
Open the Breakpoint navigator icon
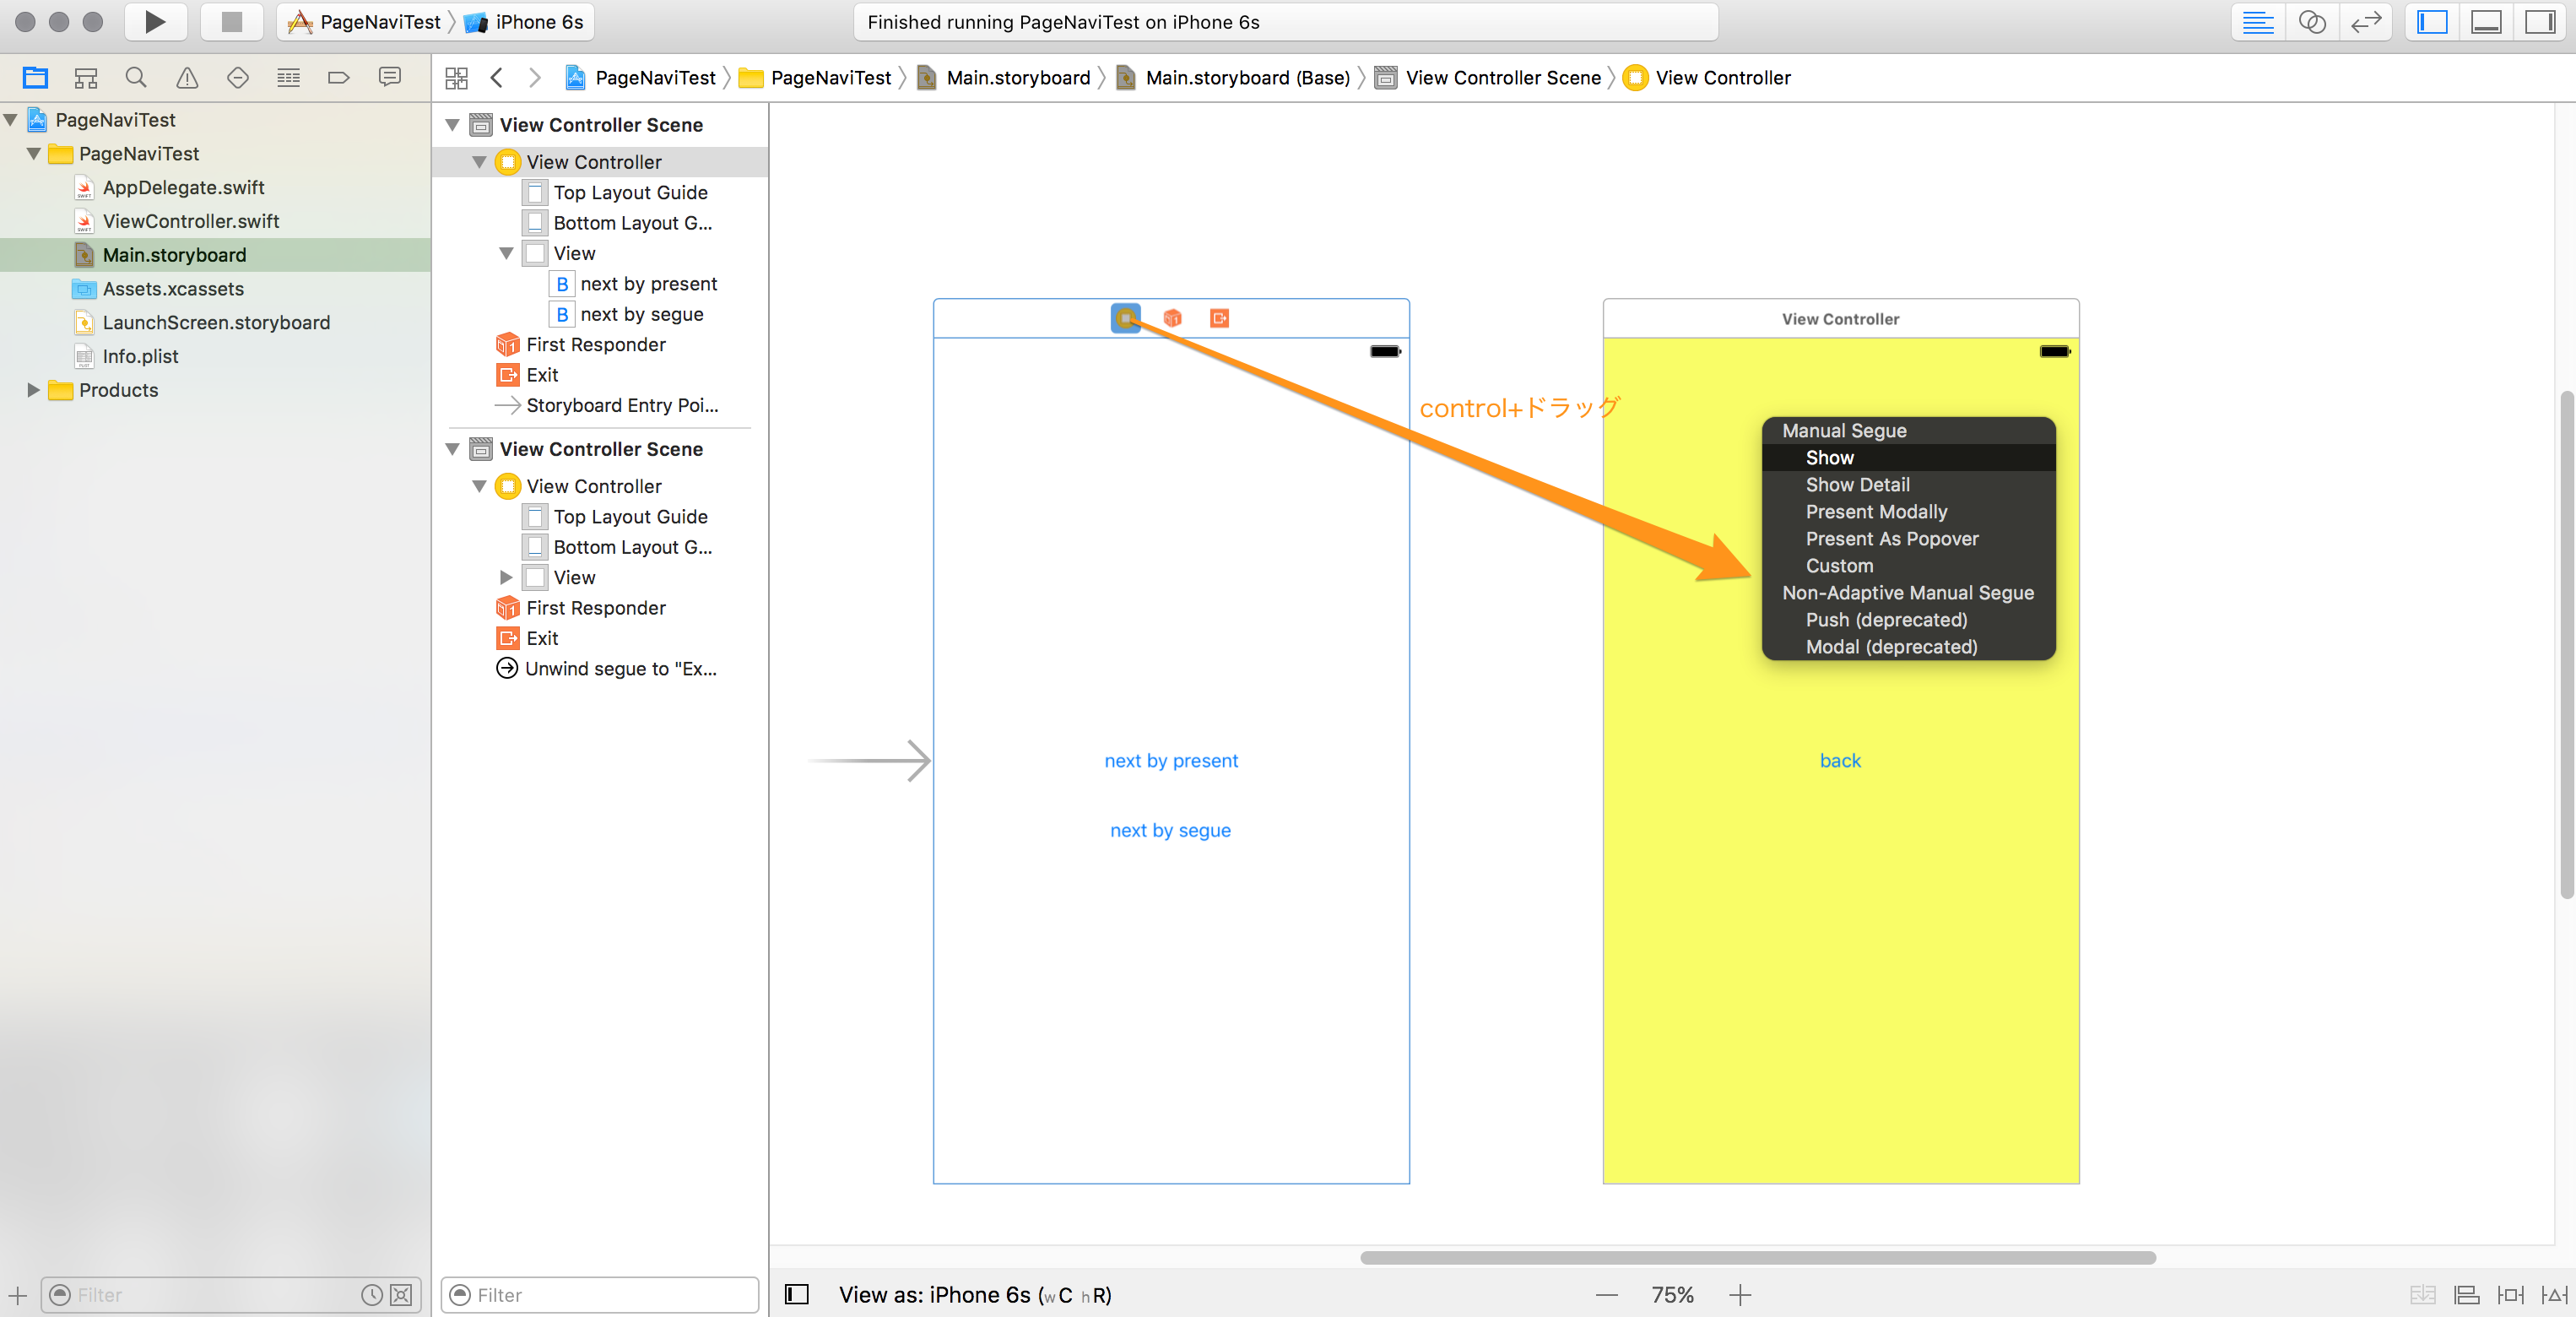tap(338, 77)
